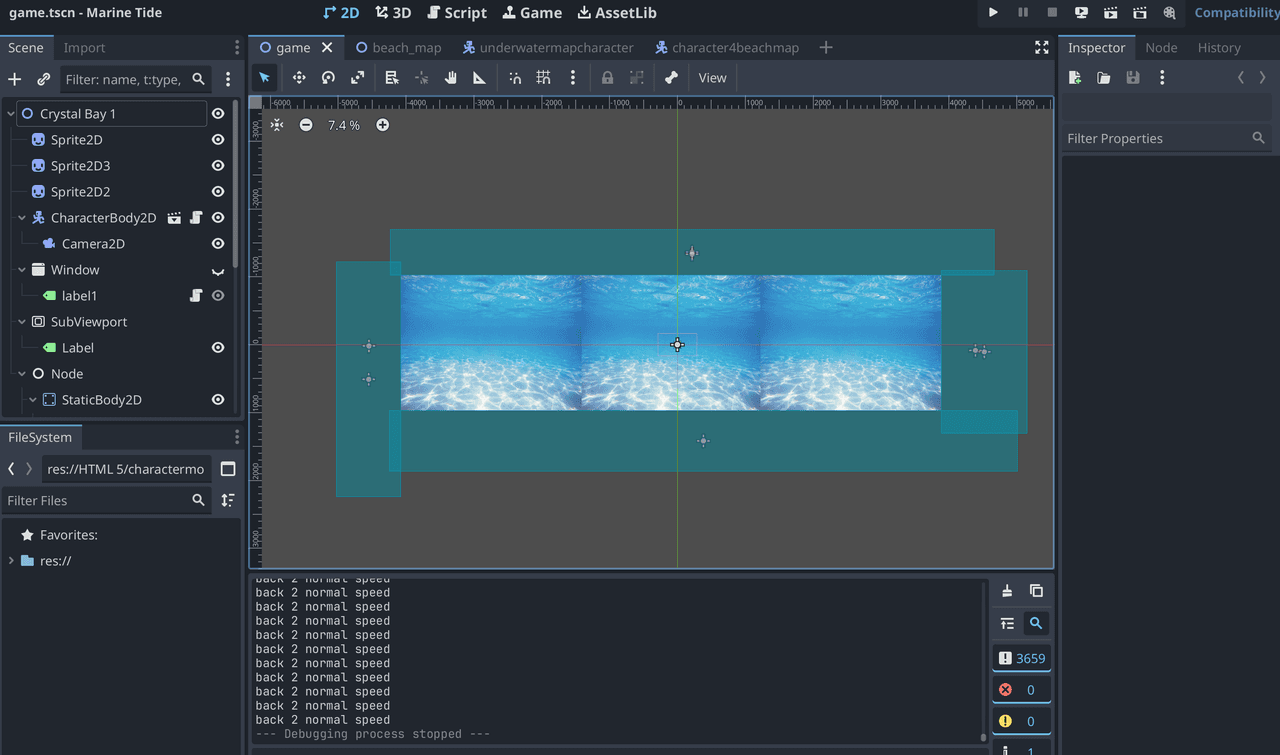Toggle visibility of Camera2D node
The height and width of the screenshot is (755, 1280).
[x=218, y=244]
